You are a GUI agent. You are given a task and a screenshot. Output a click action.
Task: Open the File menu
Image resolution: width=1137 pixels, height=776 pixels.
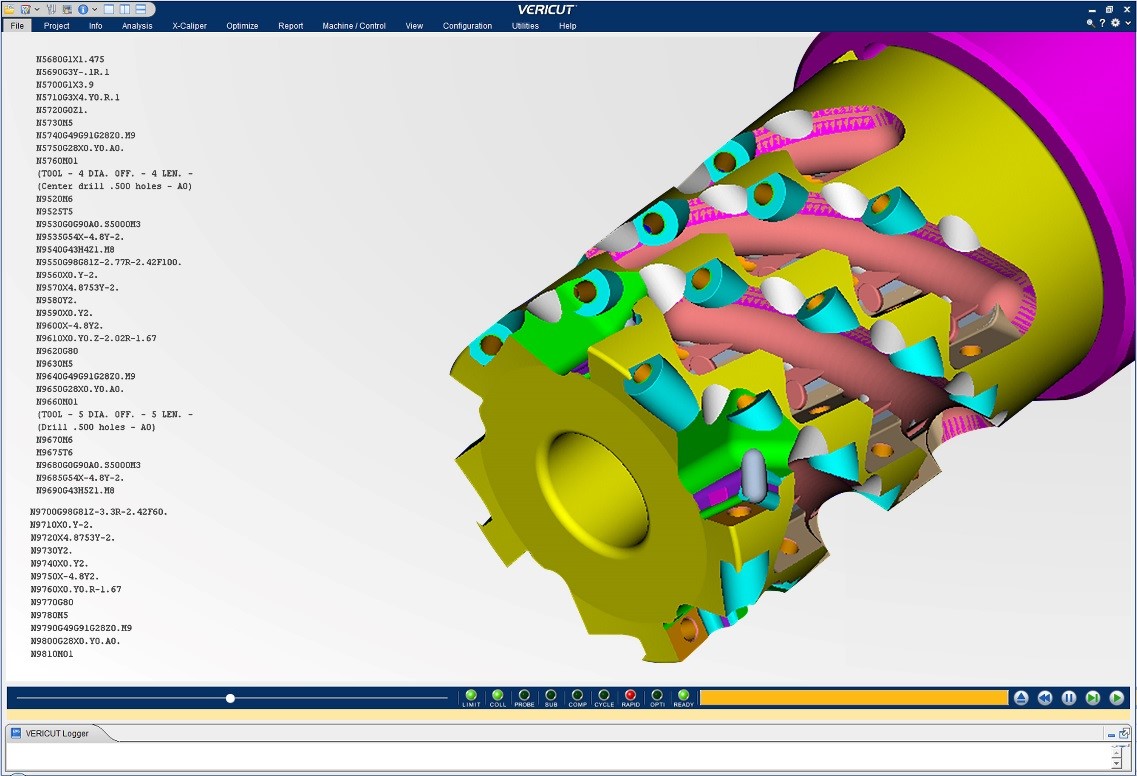(17, 25)
